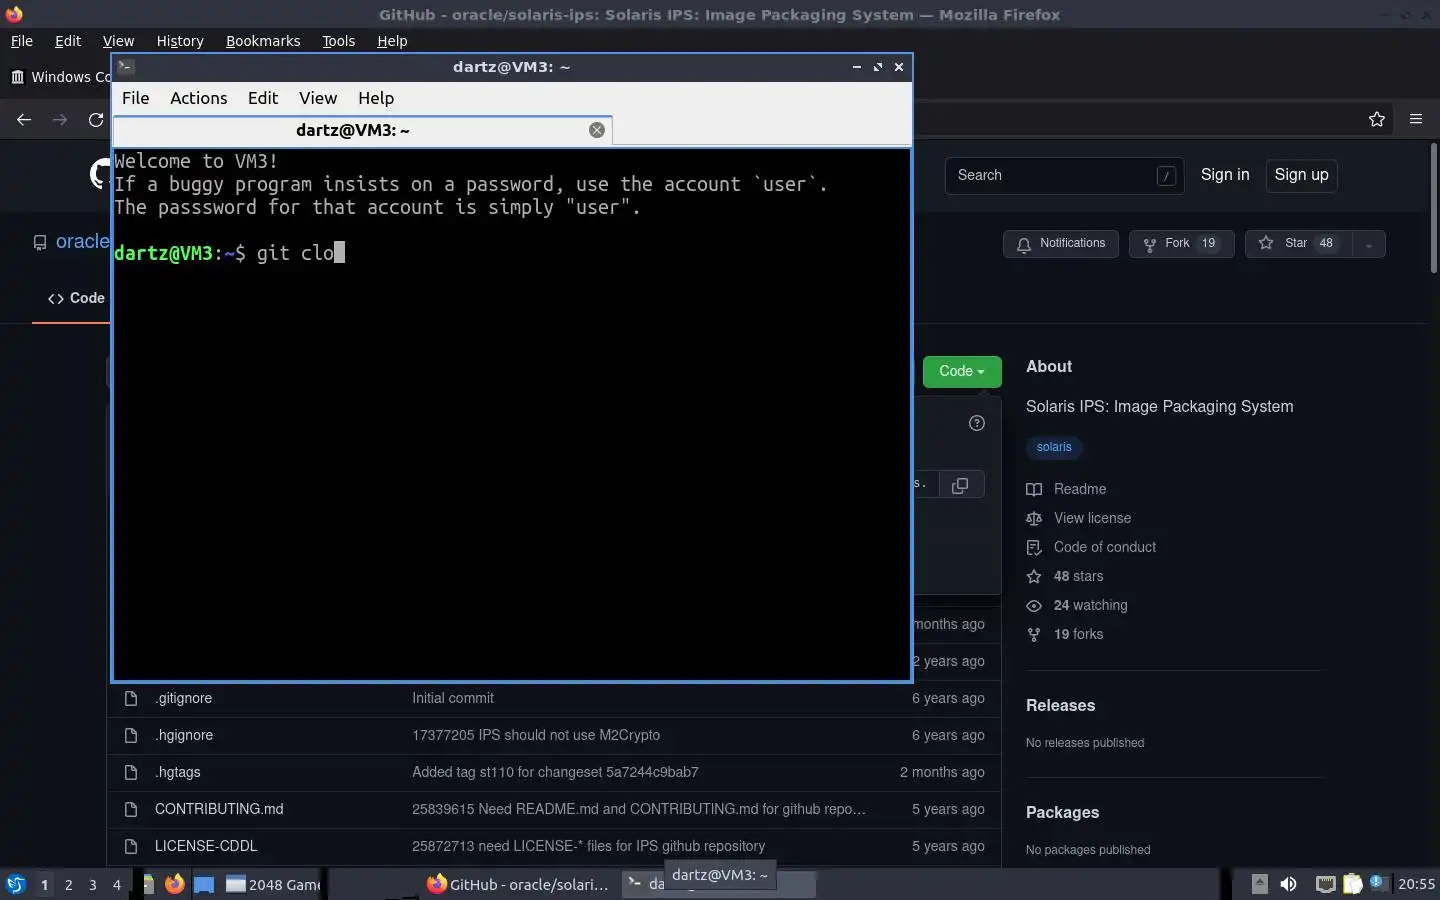The height and width of the screenshot is (900, 1440).
Task: Open terminal Help menu
Action: (x=376, y=98)
